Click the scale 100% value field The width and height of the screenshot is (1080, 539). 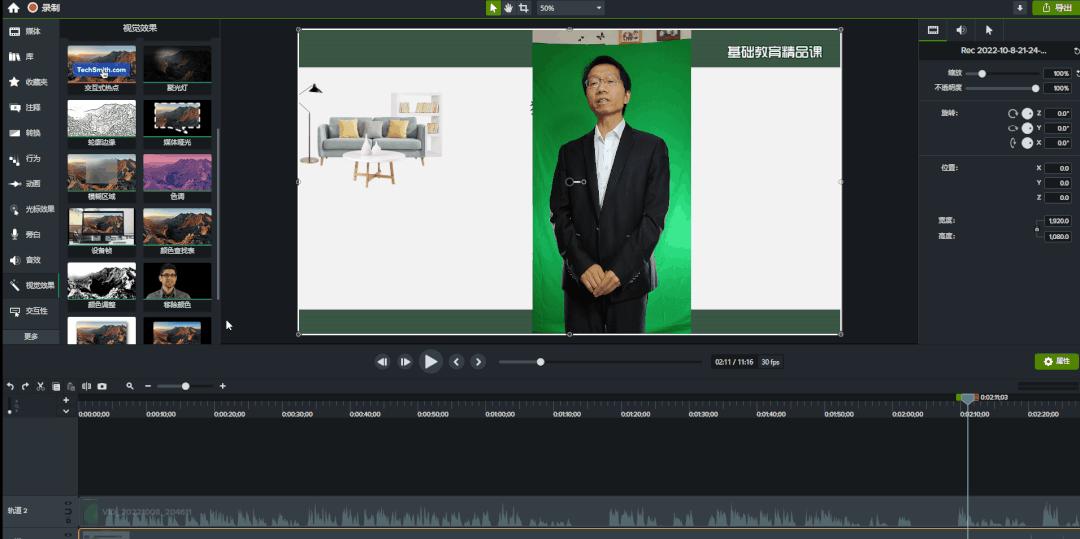tap(1057, 74)
